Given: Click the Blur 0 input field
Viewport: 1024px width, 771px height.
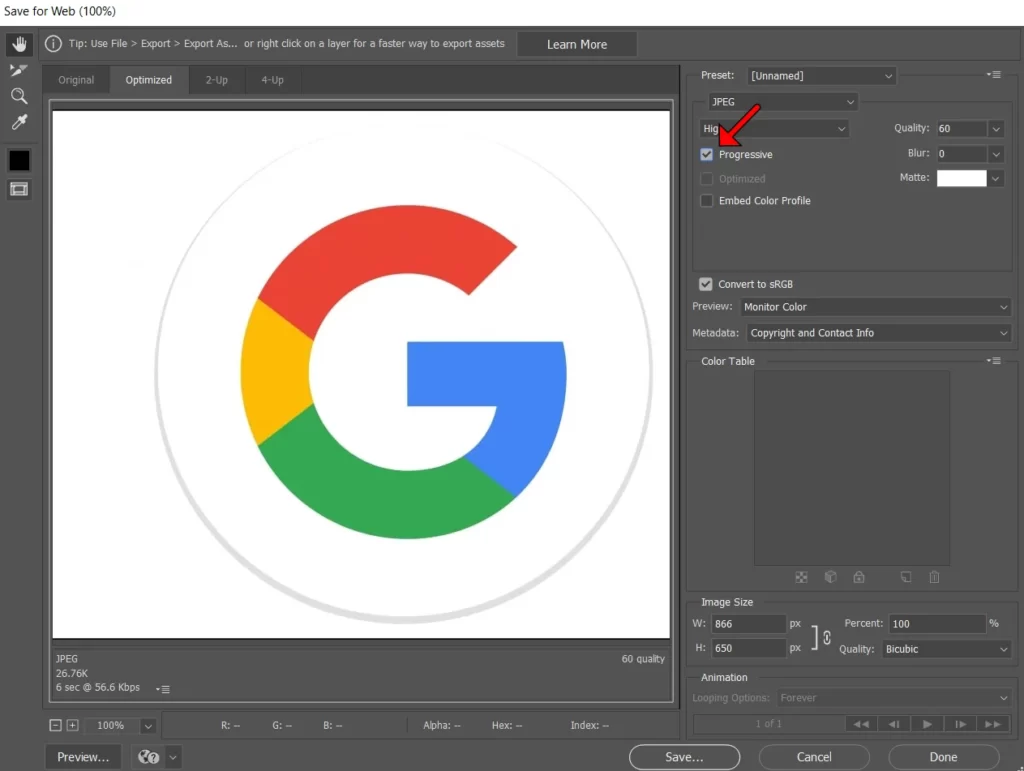Looking at the screenshot, I should click(x=961, y=155).
